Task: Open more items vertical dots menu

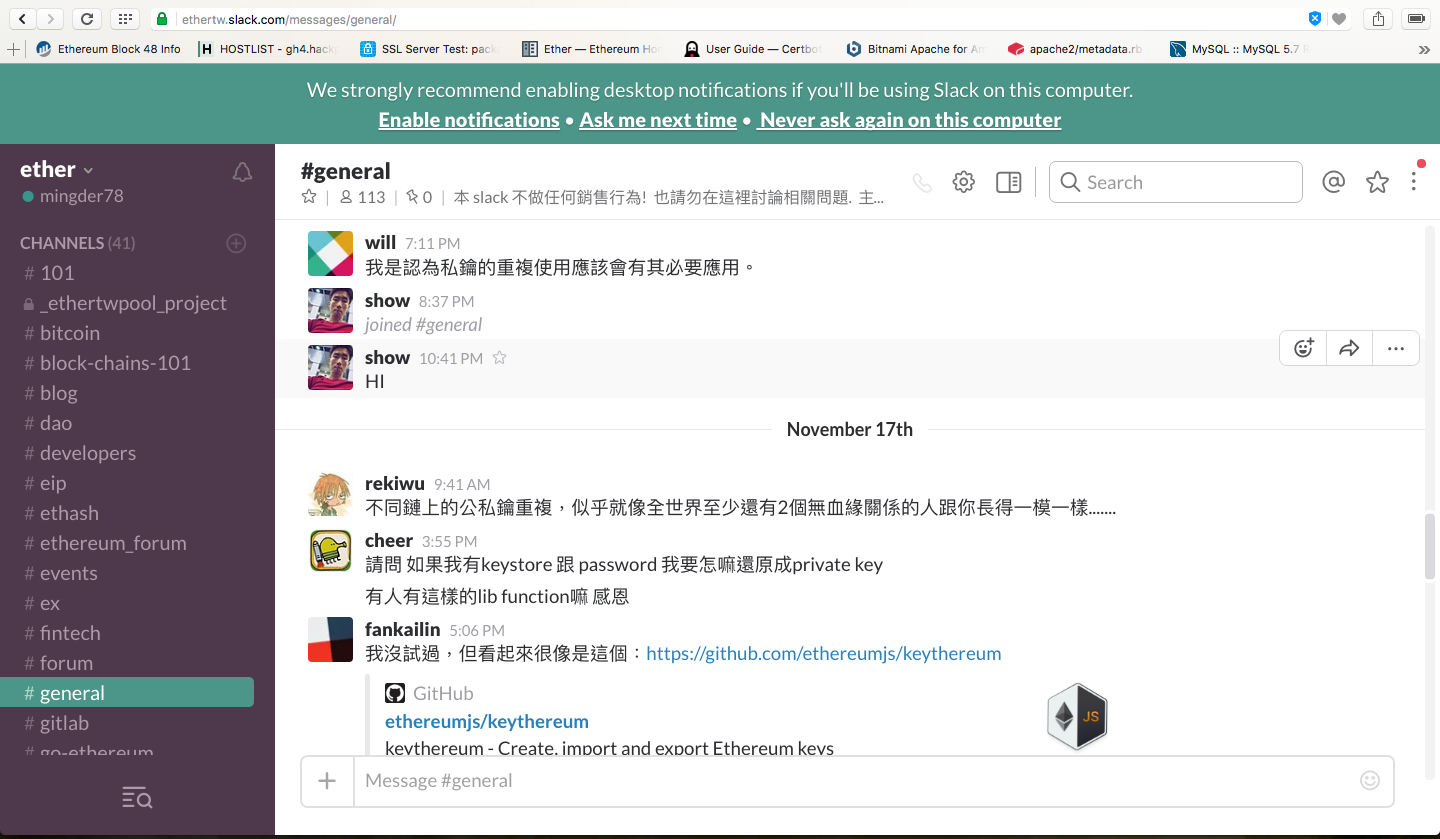Action: (x=1413, y=181)
